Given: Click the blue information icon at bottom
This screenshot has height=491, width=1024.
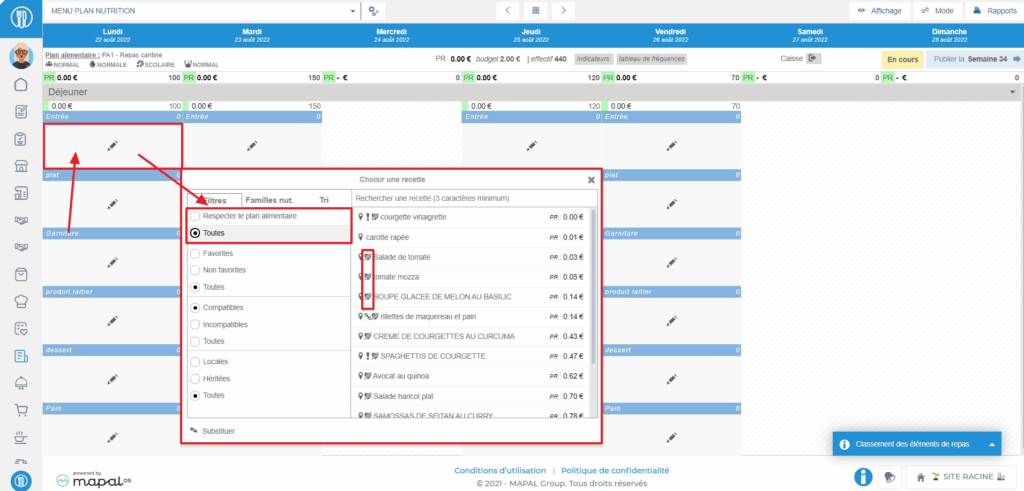Looking at the screenshot, I should point(860,477).
